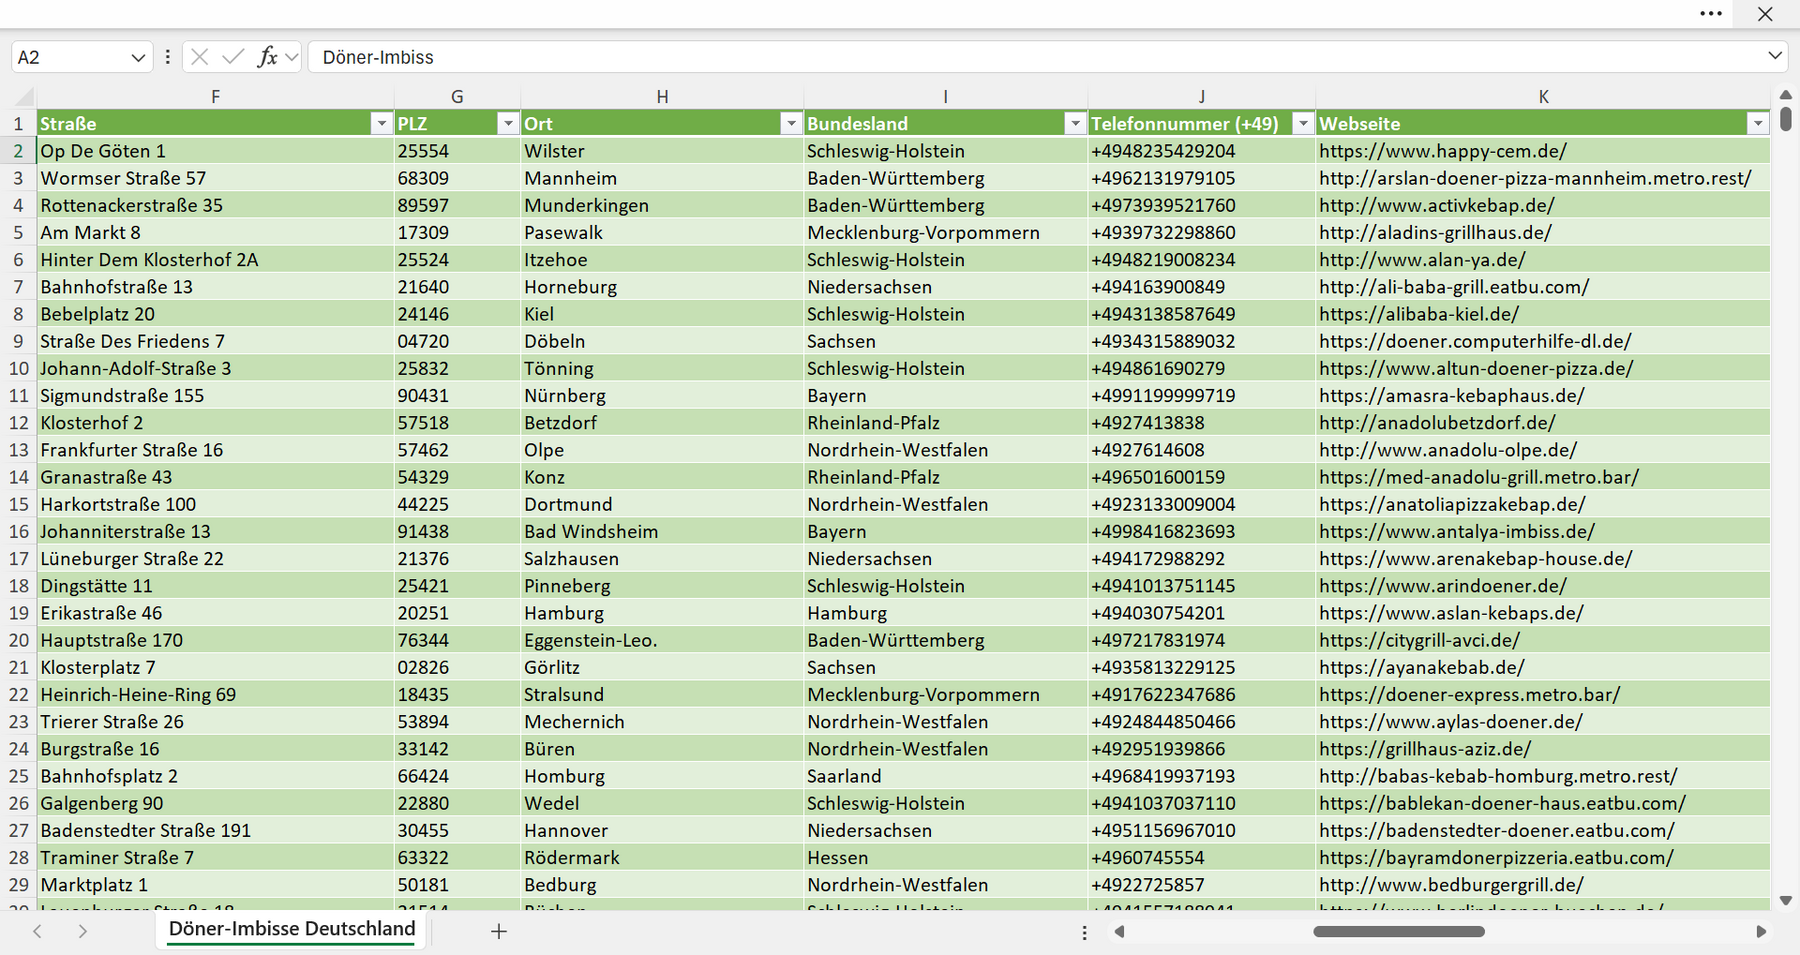The width and height of the screenshot is (1800, 955).
Task: Open the three-dots more options menu
Action: click(x=1711, y=14)
